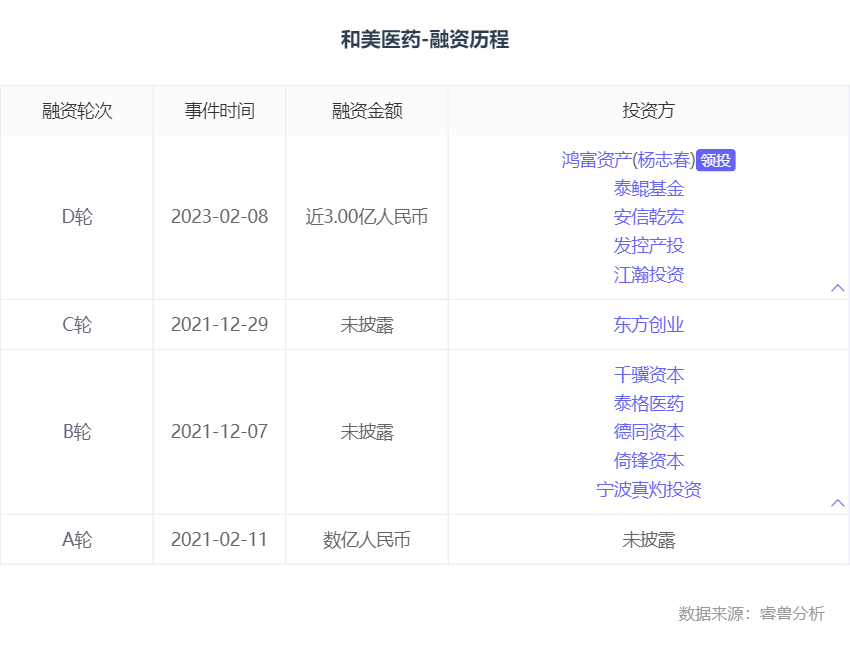The width and height of the screenshot is (850, 656).
Task: Click 未披露 investor in A轮 row
Action: (648, 540)
